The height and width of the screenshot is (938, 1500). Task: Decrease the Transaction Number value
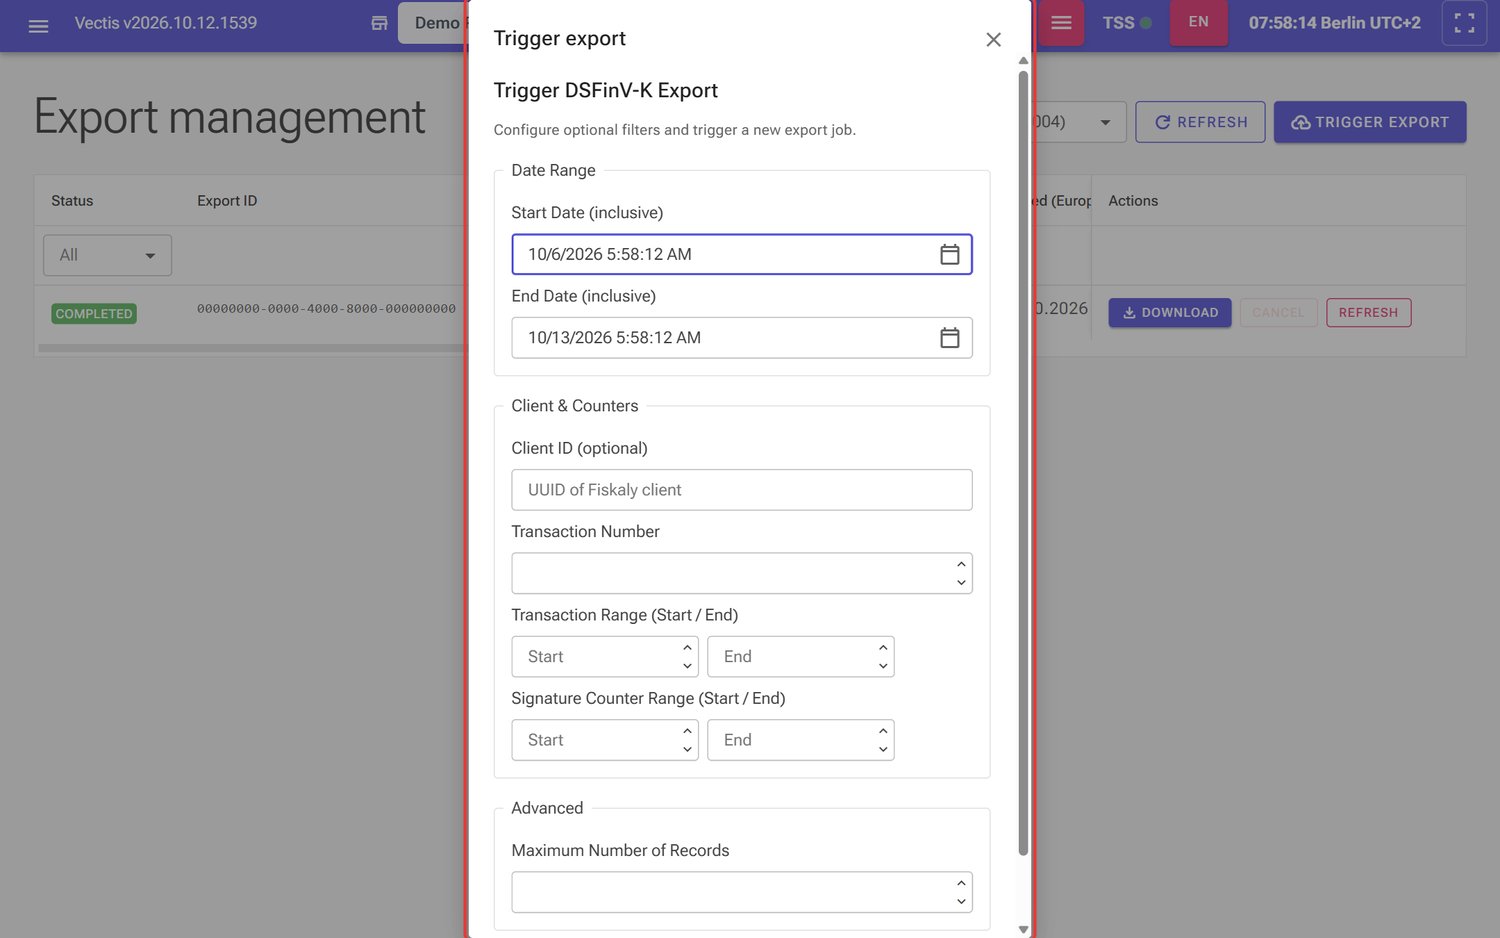point(961,583)
